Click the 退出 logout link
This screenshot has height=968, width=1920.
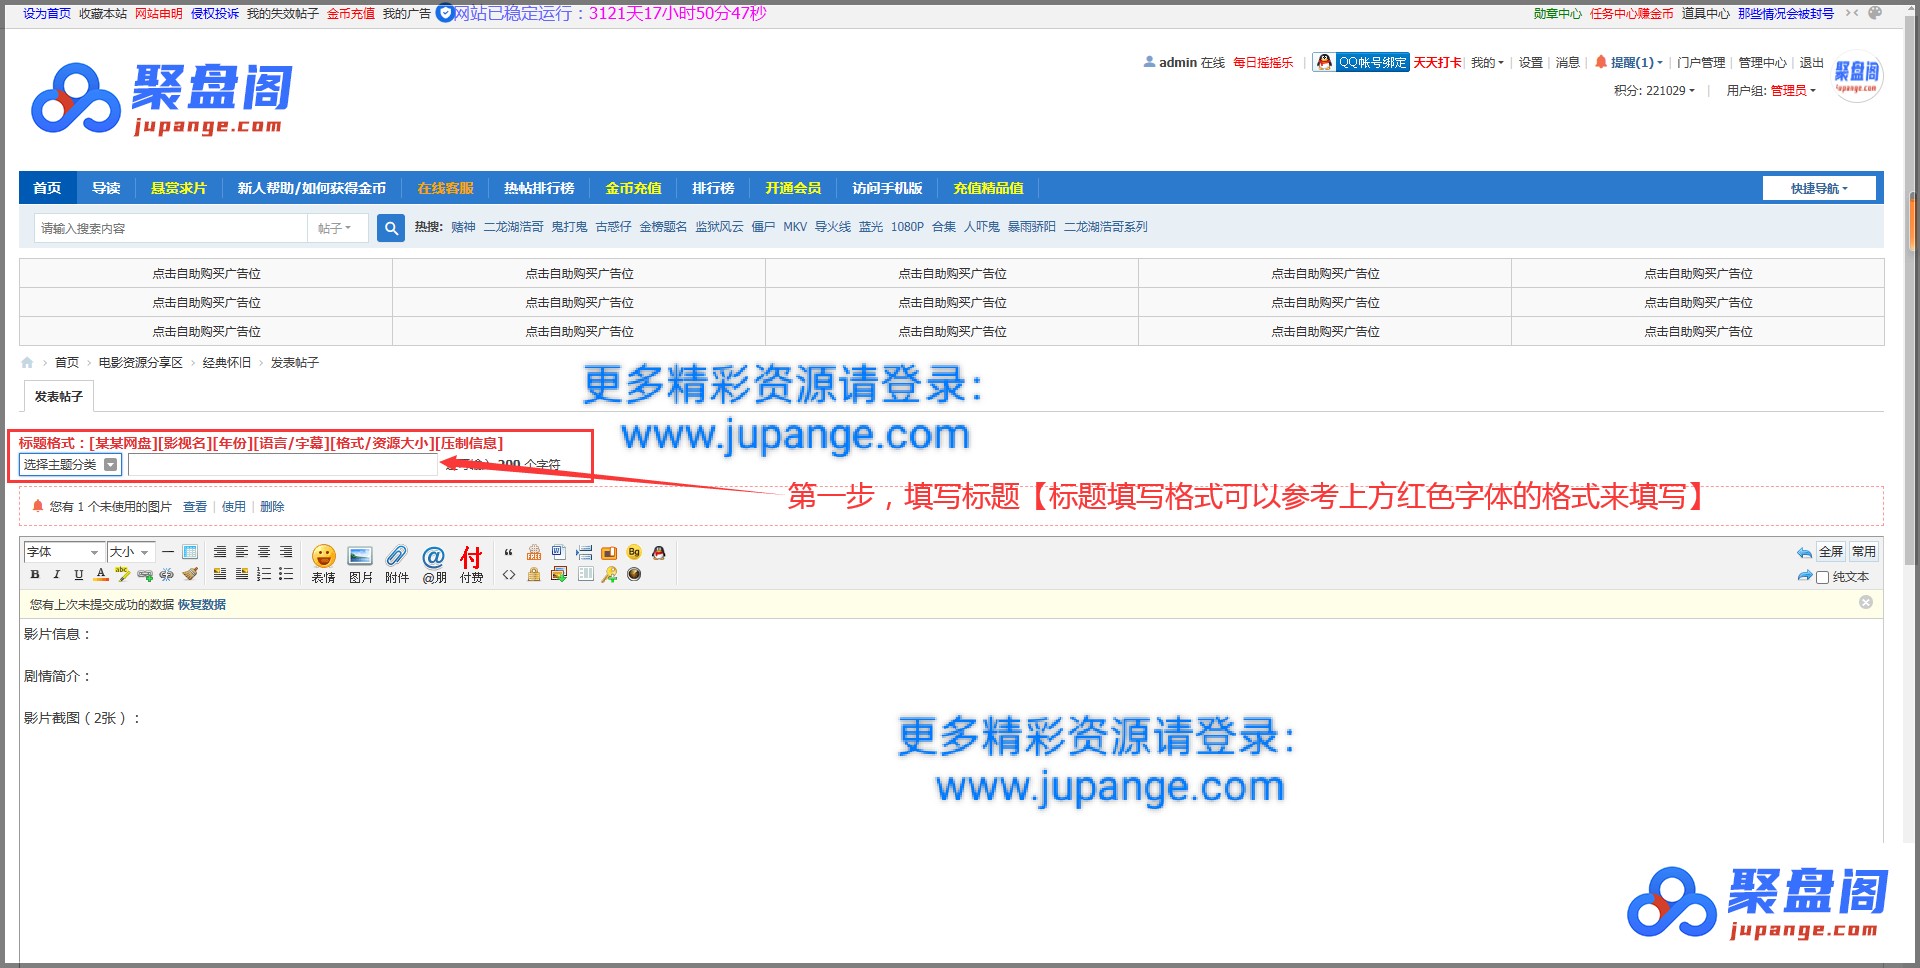(1812, 62)
